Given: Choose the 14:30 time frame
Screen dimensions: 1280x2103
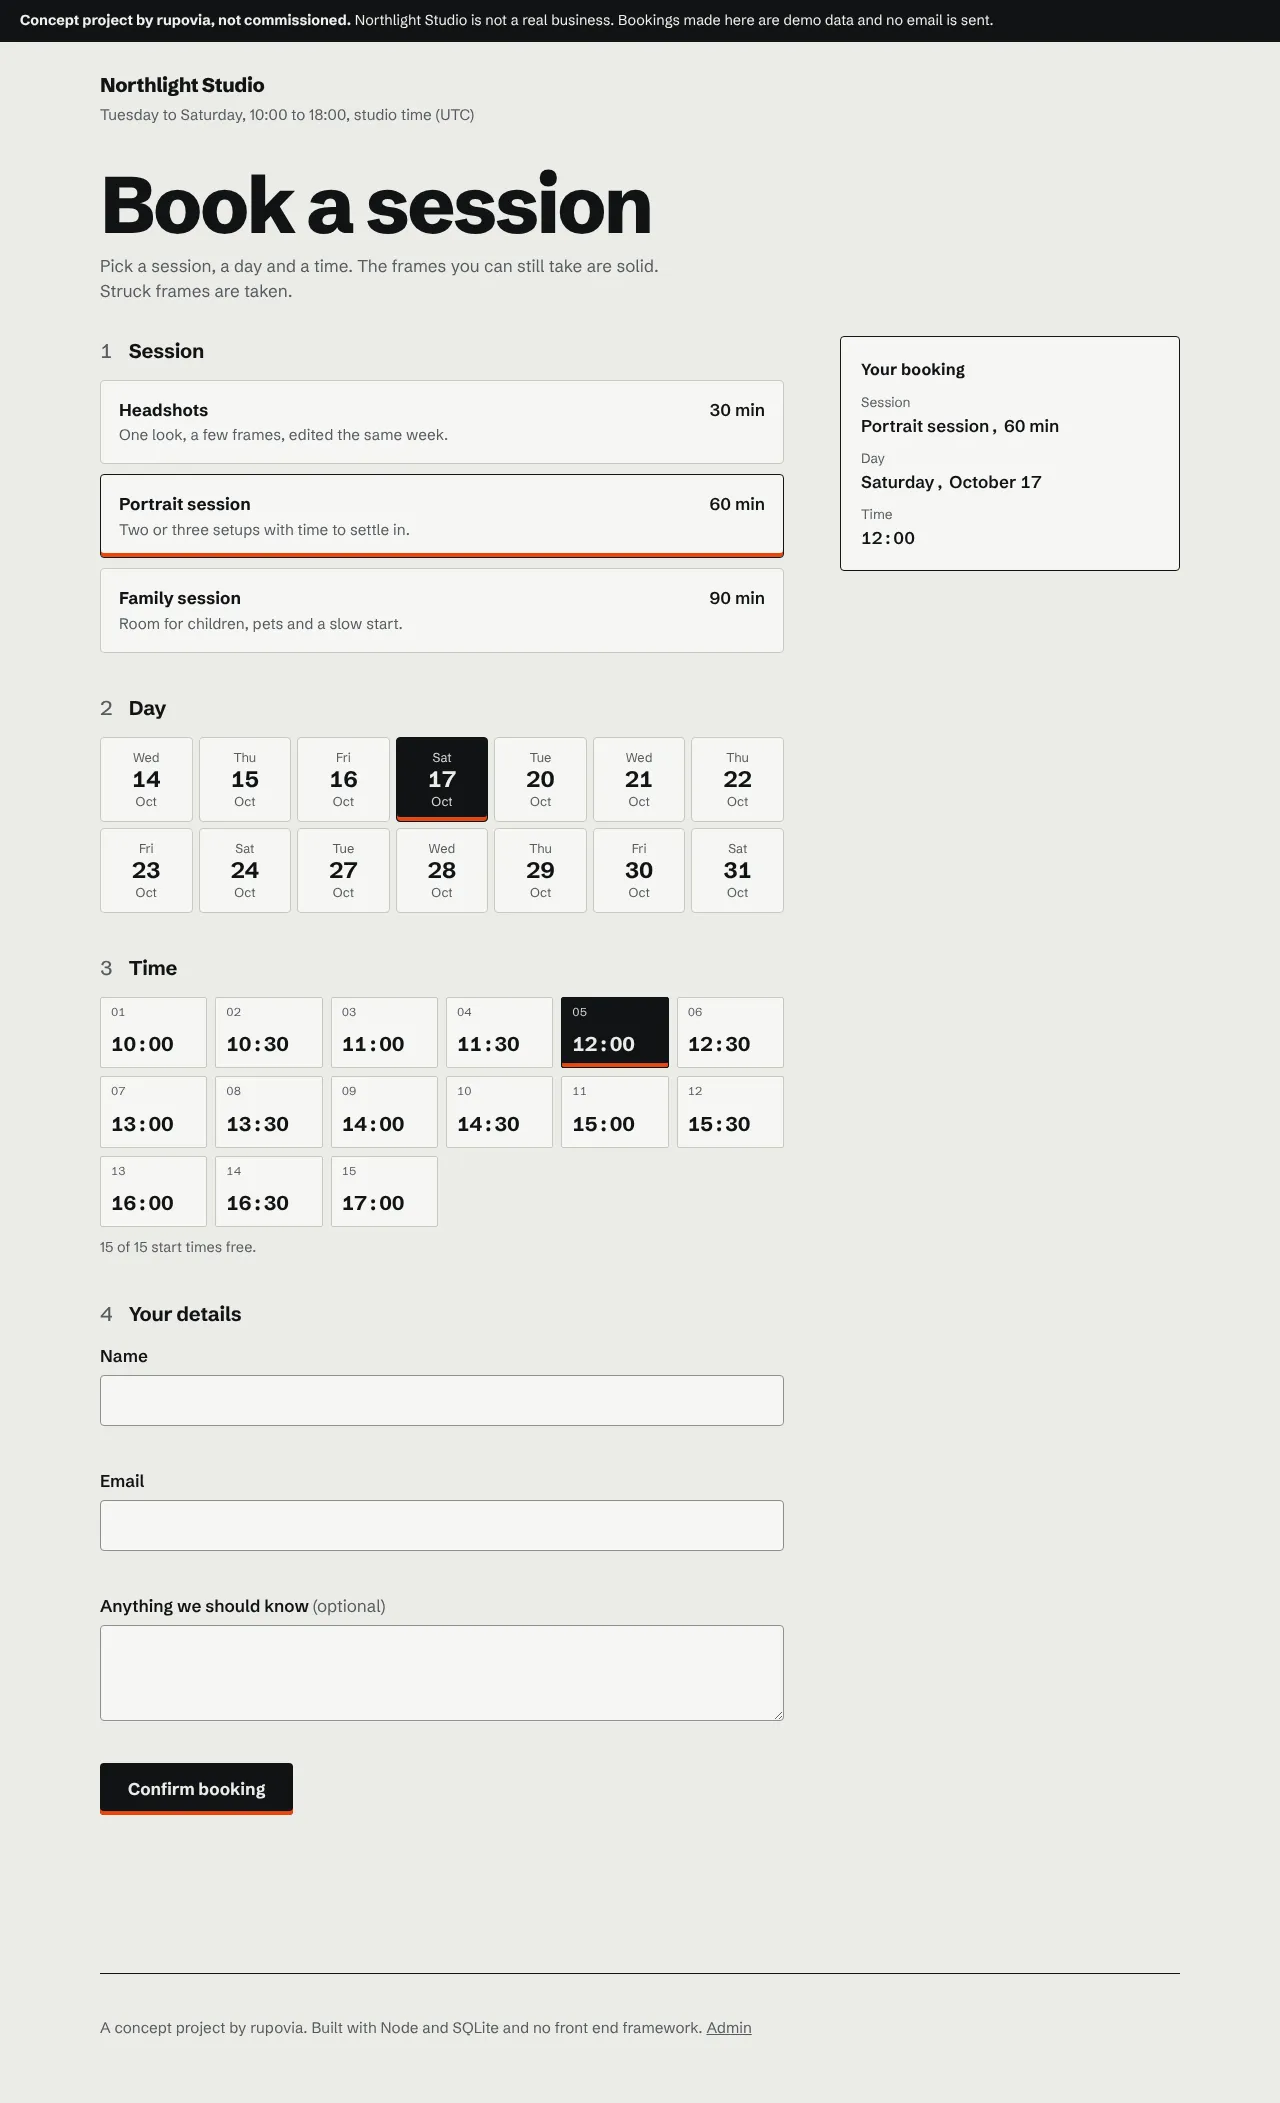Looking at the screenshot, I should (x=499, y=1112).
